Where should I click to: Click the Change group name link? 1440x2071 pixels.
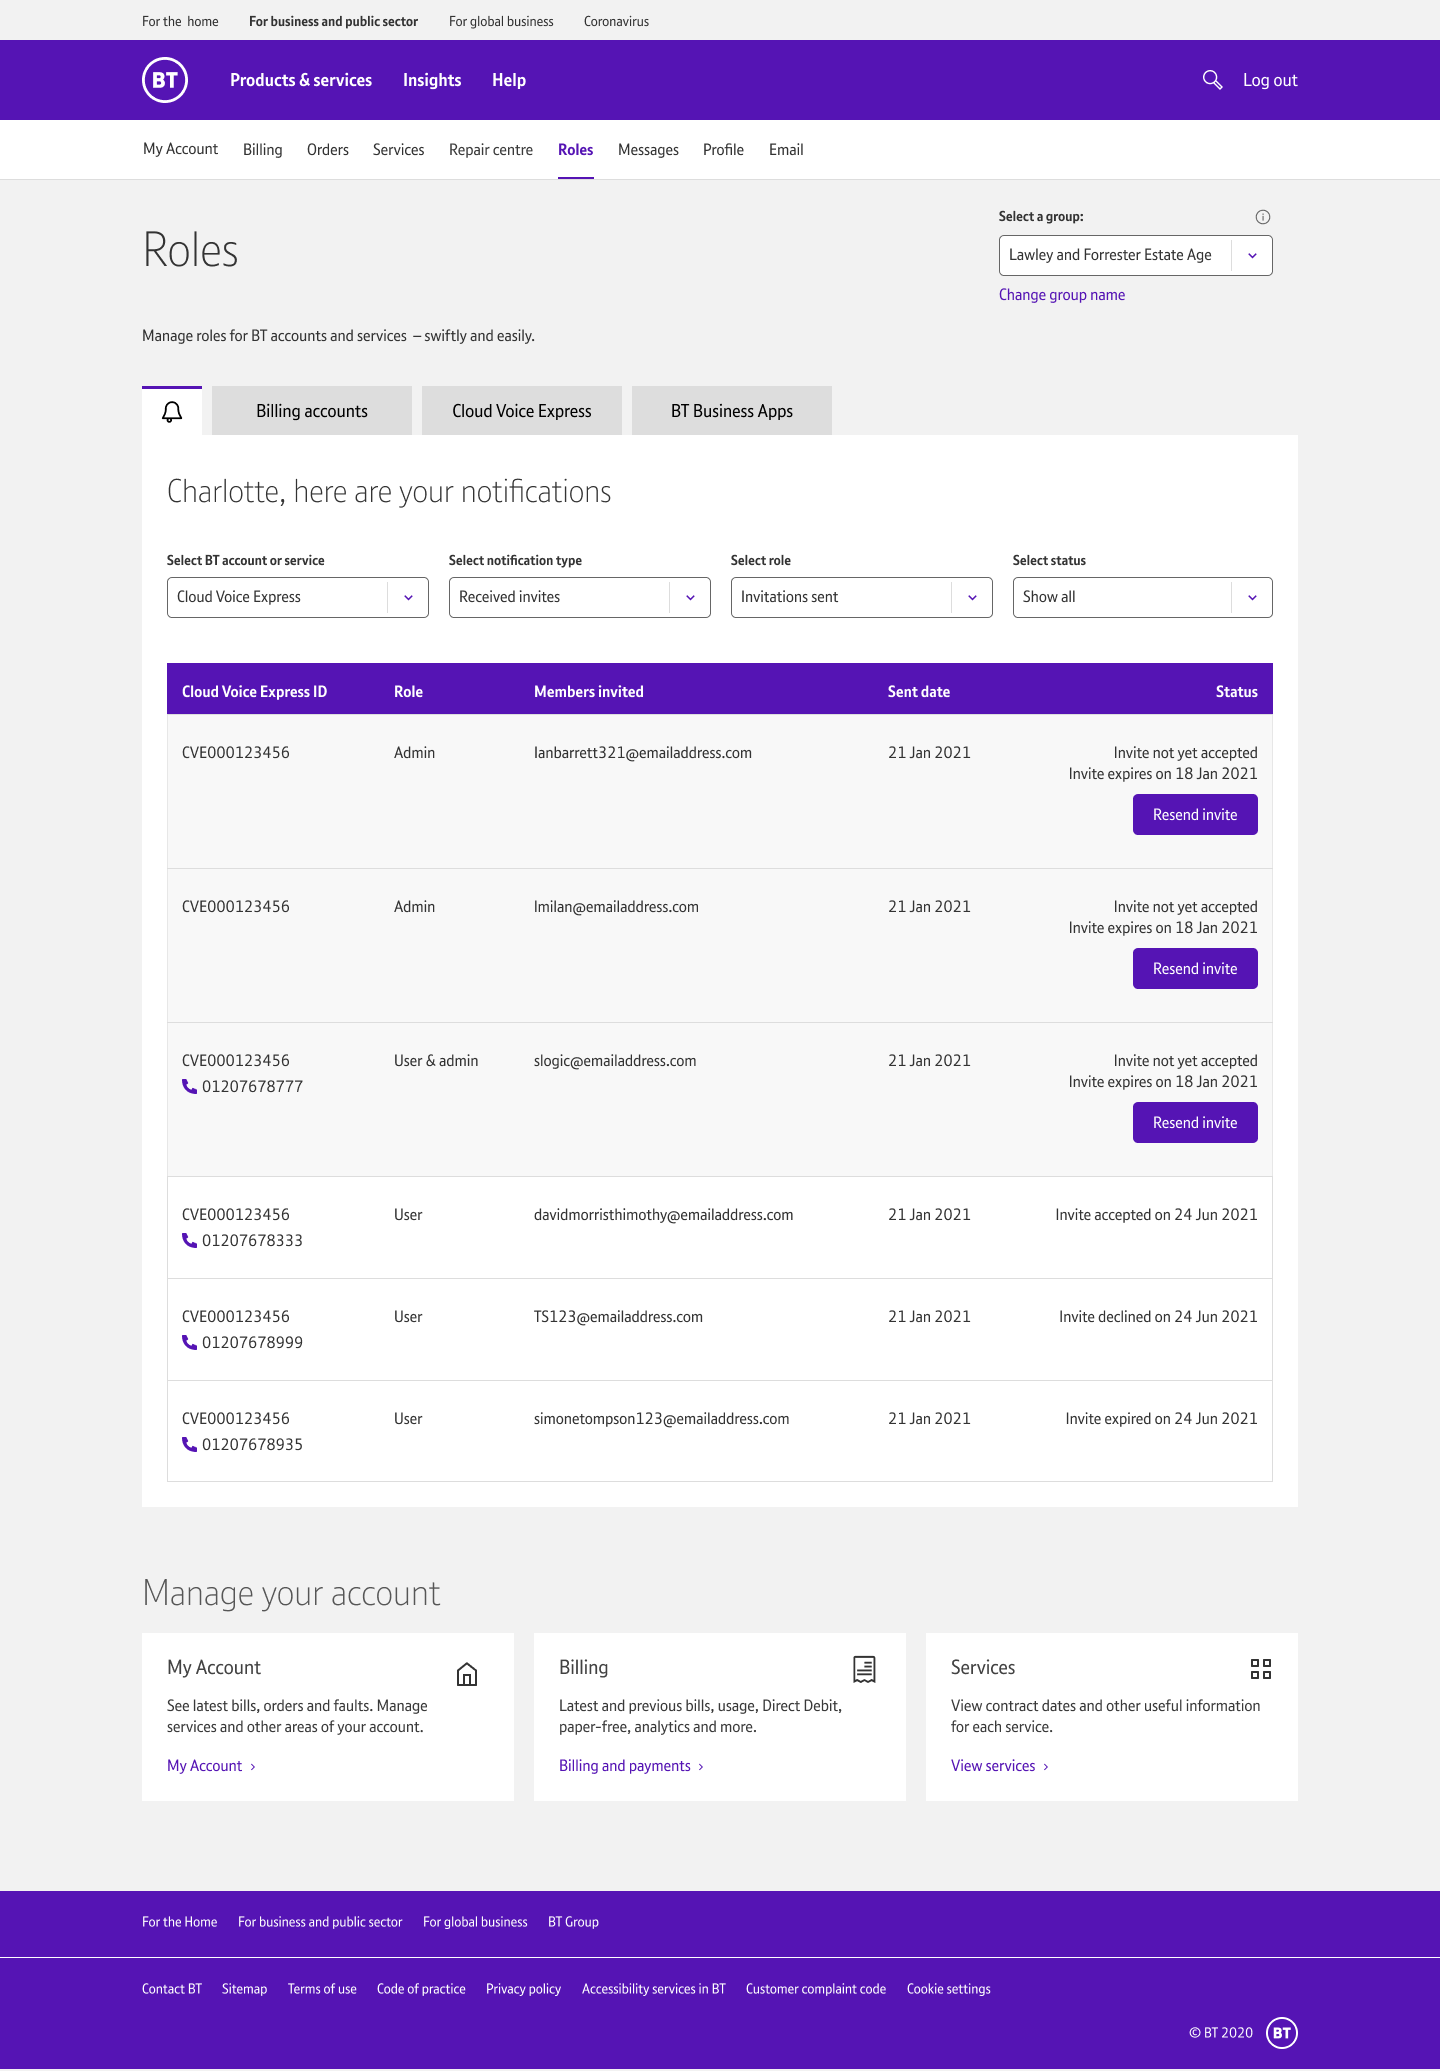[1062, 295]
